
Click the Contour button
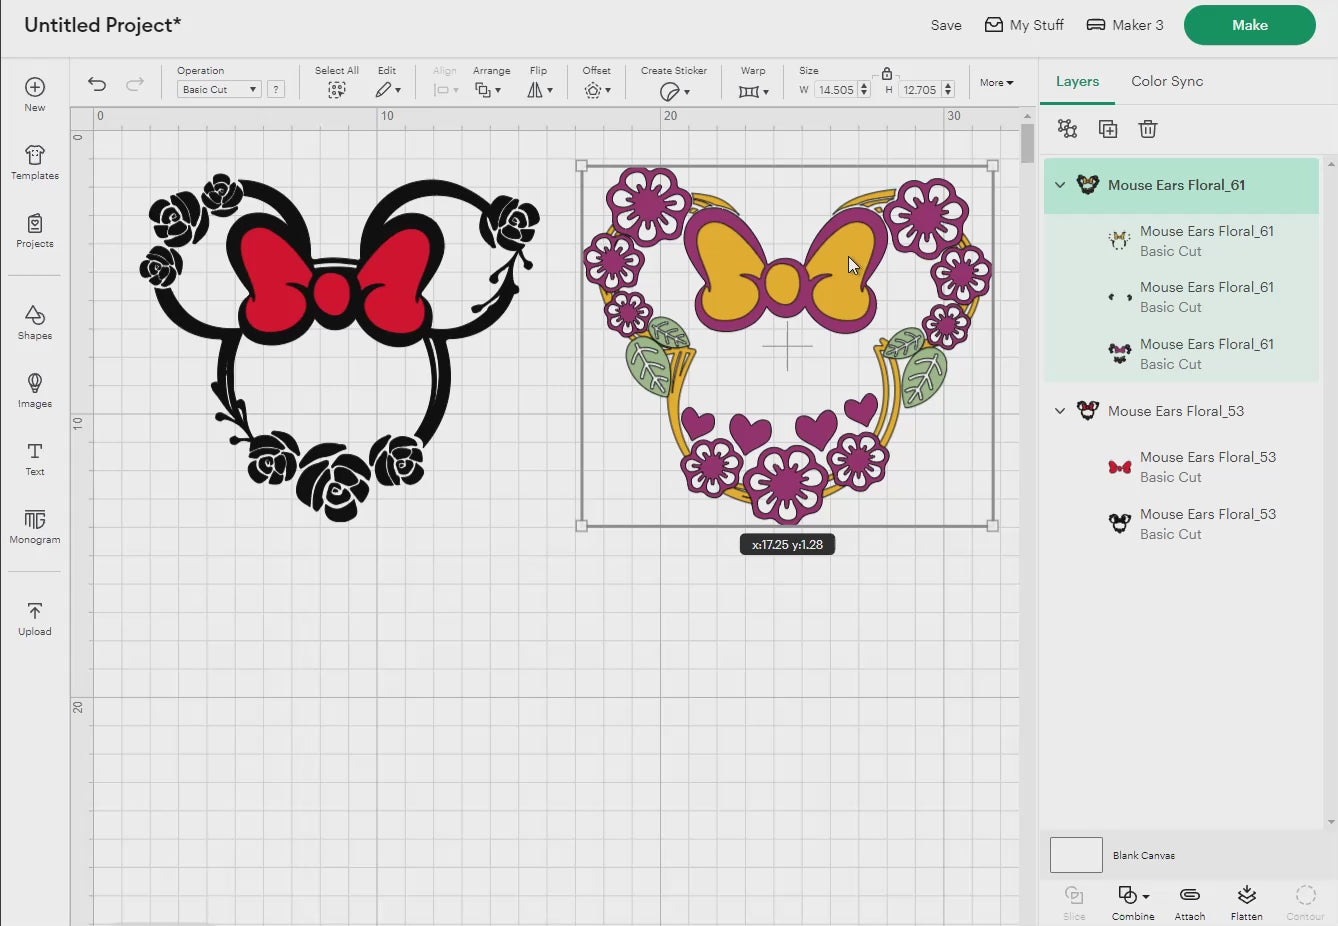(1305, 902)
